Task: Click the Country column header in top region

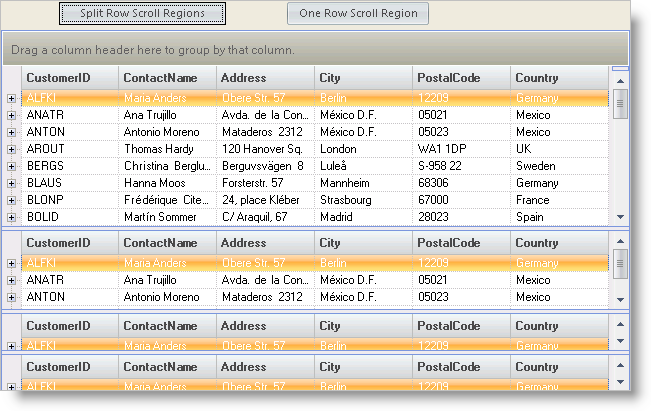Action: pos(558,77)
